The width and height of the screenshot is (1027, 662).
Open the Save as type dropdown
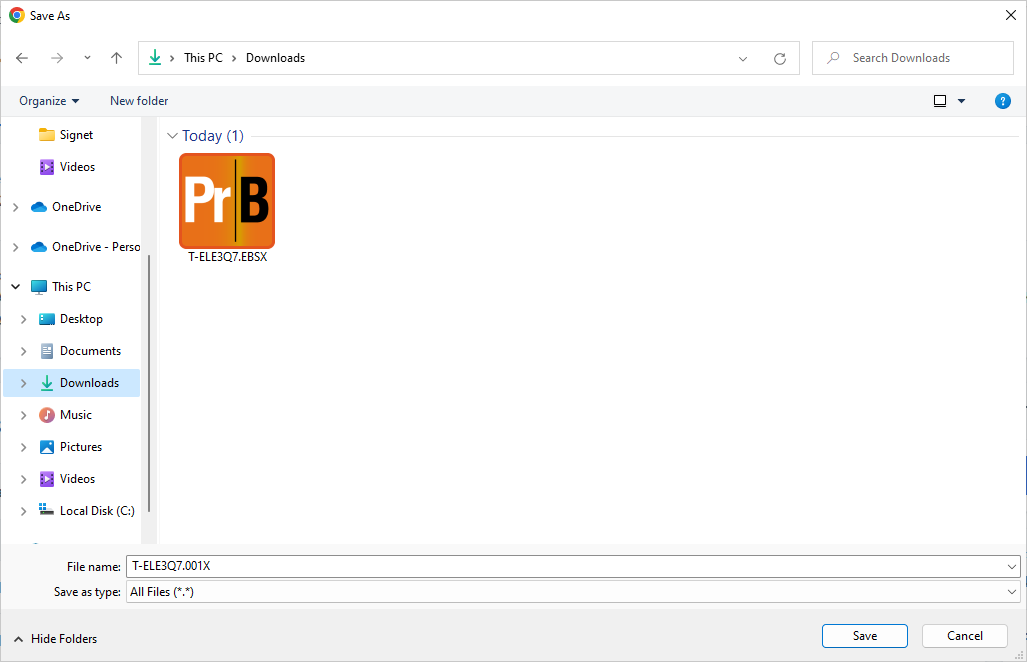point(1013,592)
